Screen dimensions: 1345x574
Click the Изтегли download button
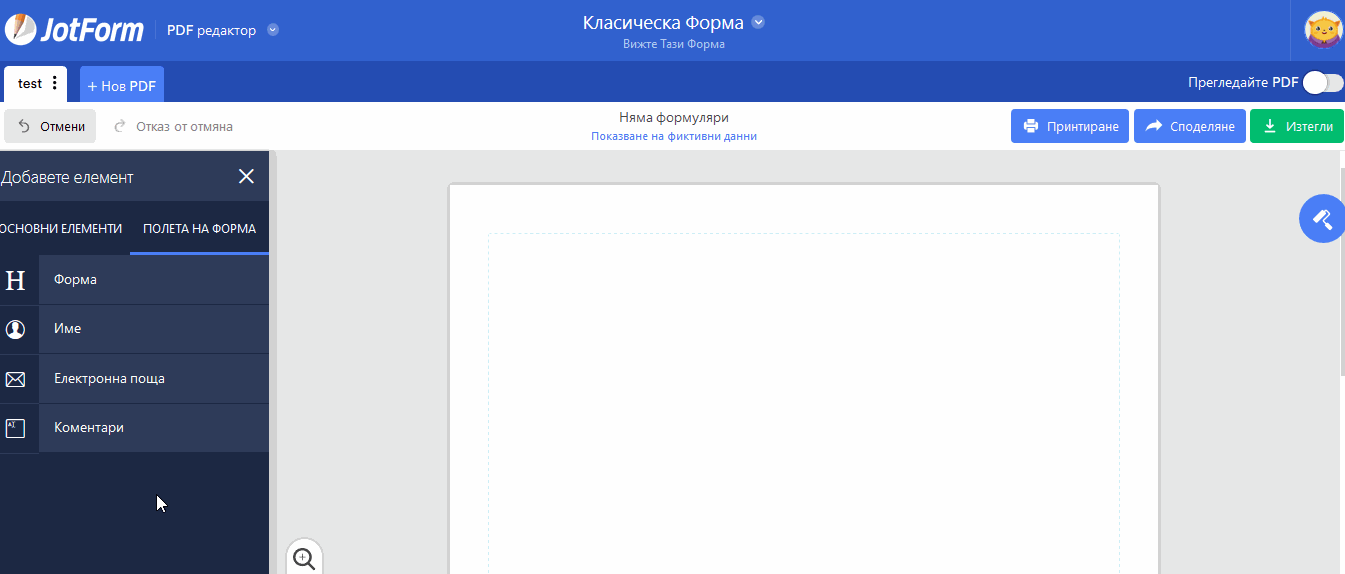coord(1296,126)
